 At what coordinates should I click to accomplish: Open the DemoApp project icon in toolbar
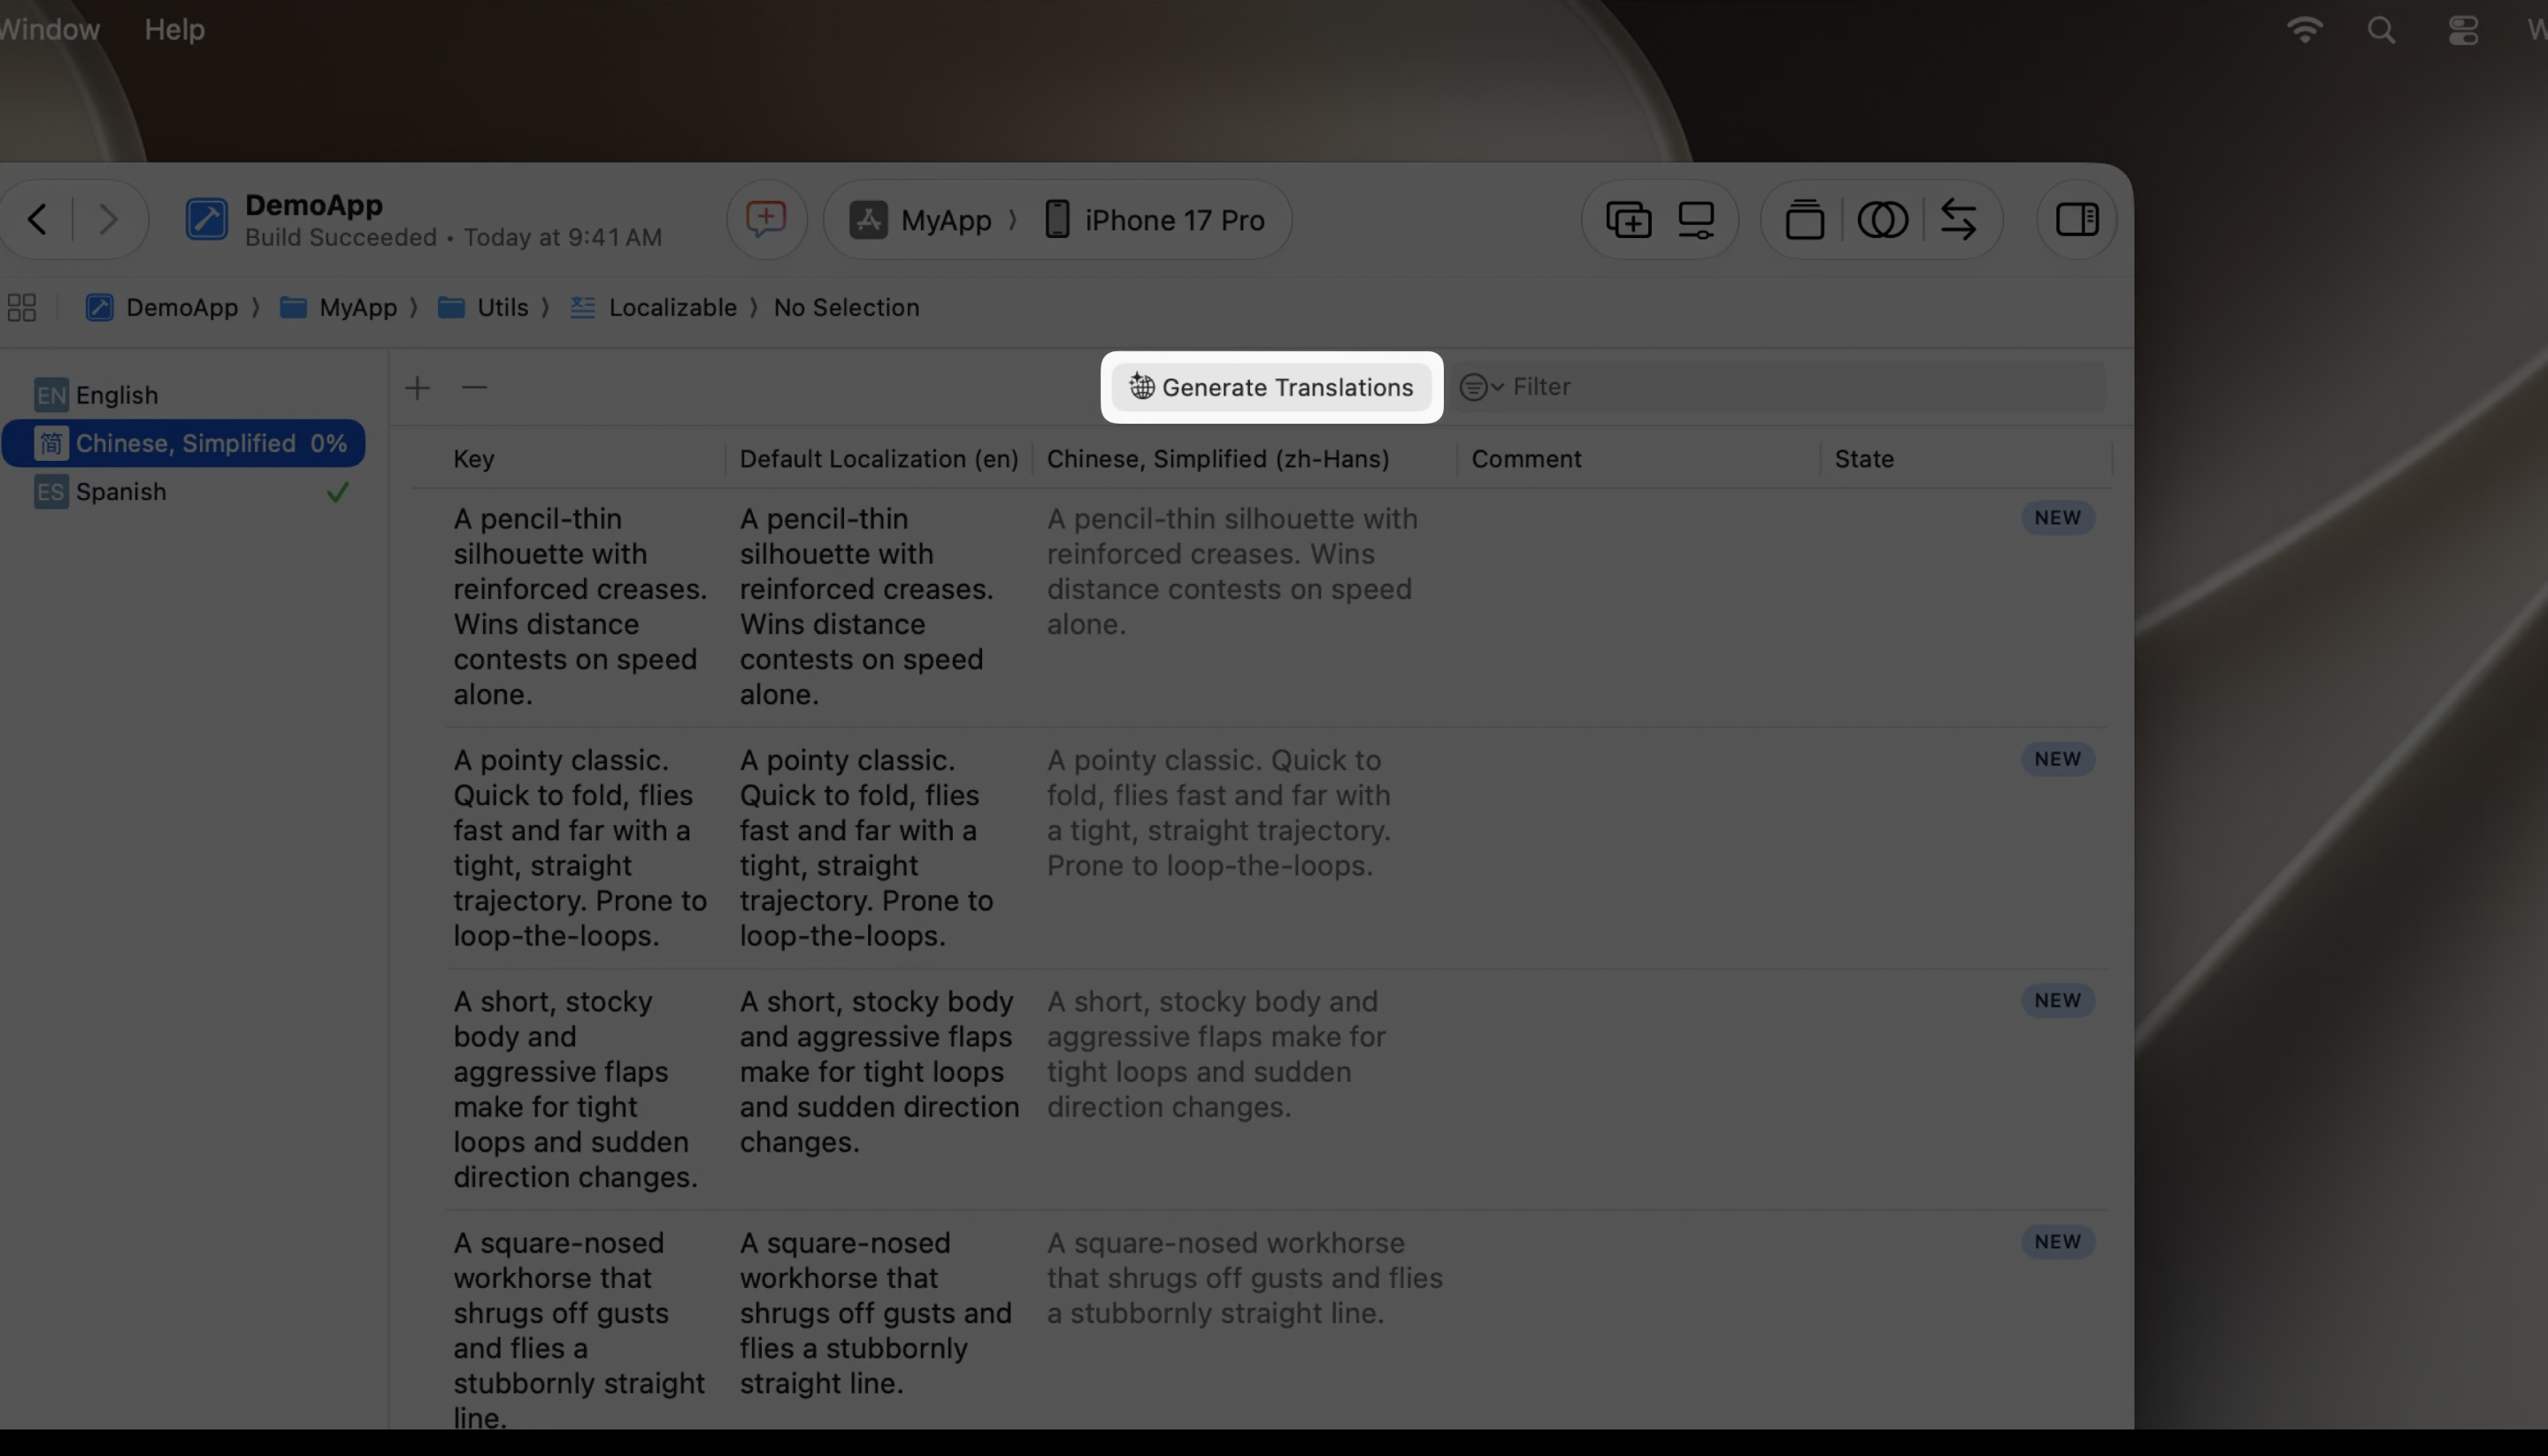(x=206, y=219)
